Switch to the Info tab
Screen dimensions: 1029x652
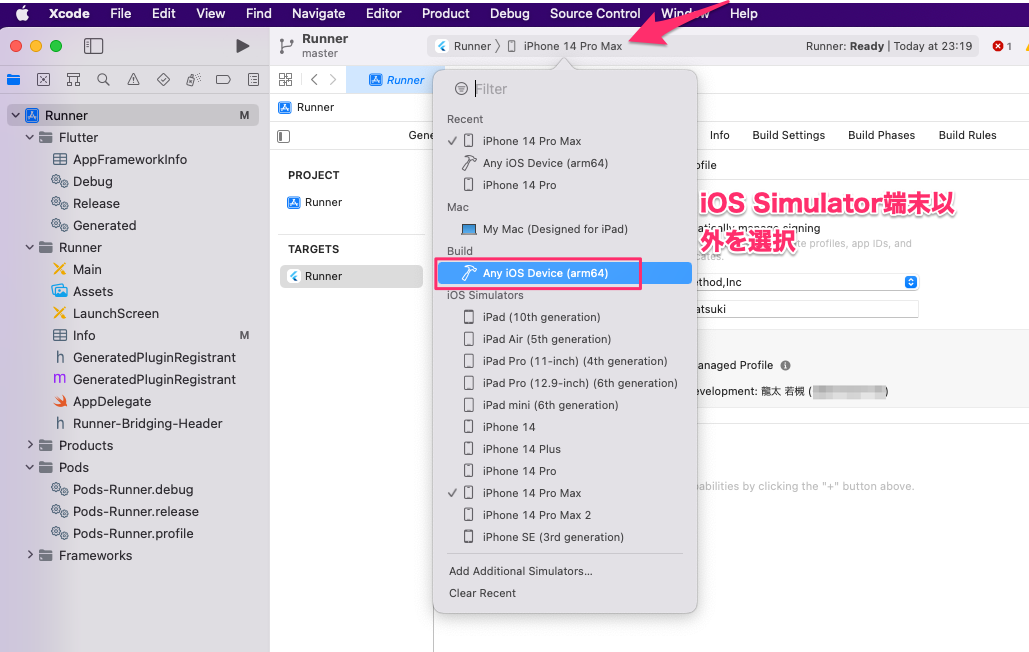719,135
